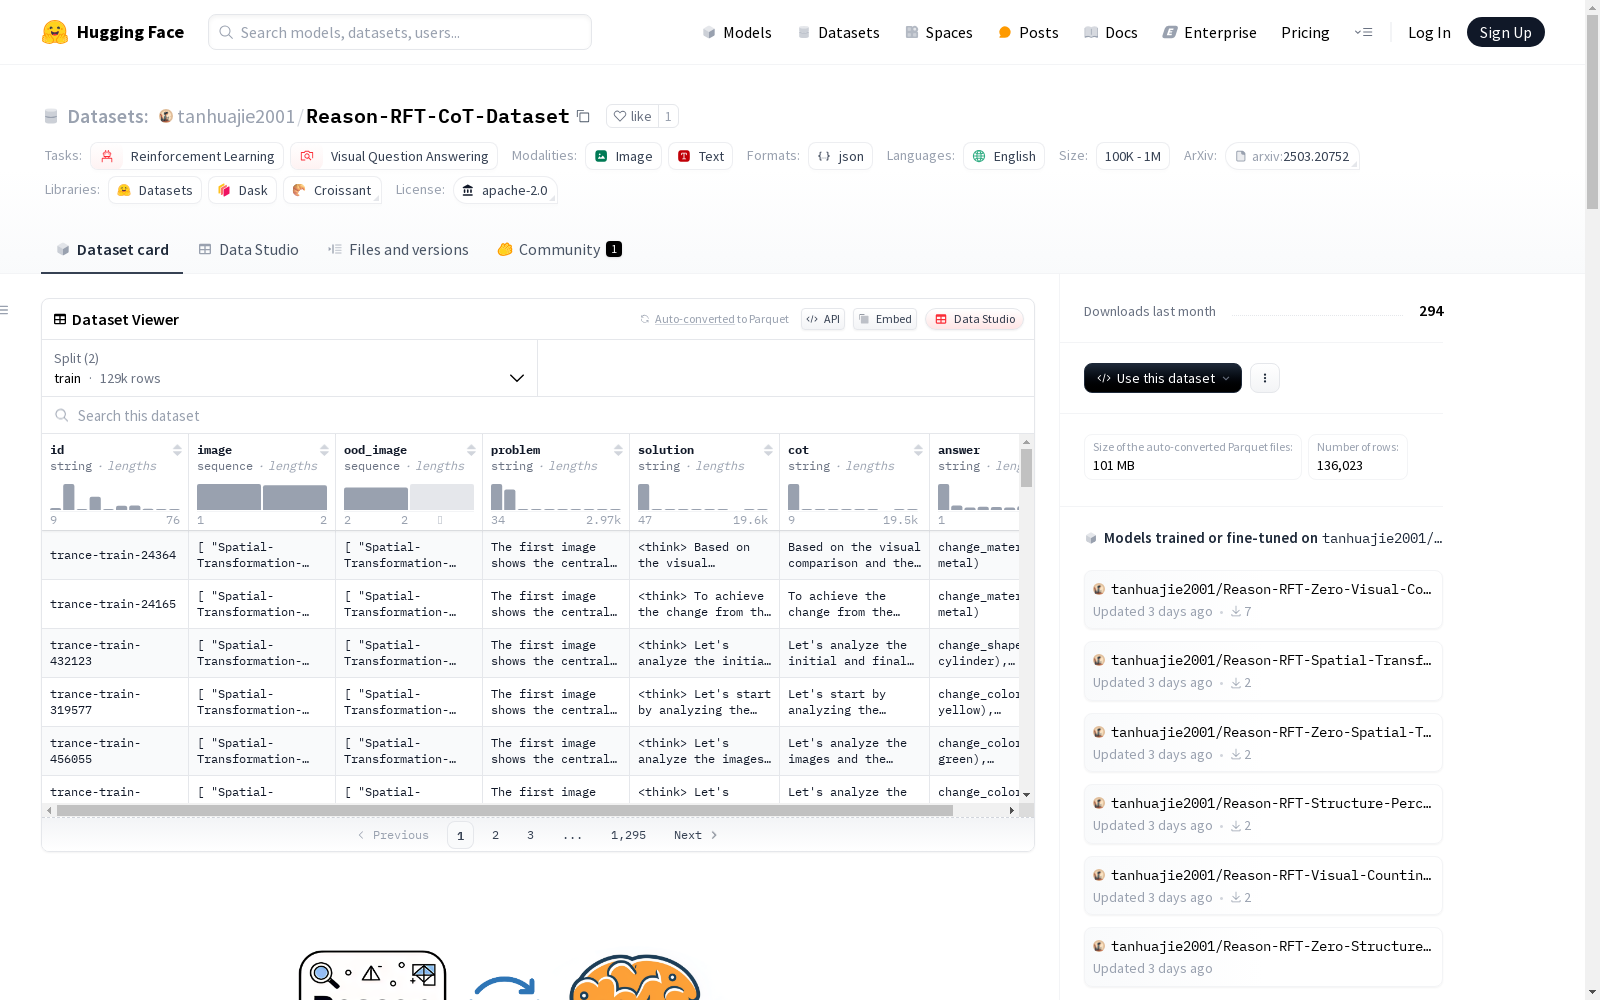
Task: Open the Reason-RFT-Zero-Visual-Co… model card
Action: coord(1263,600)
